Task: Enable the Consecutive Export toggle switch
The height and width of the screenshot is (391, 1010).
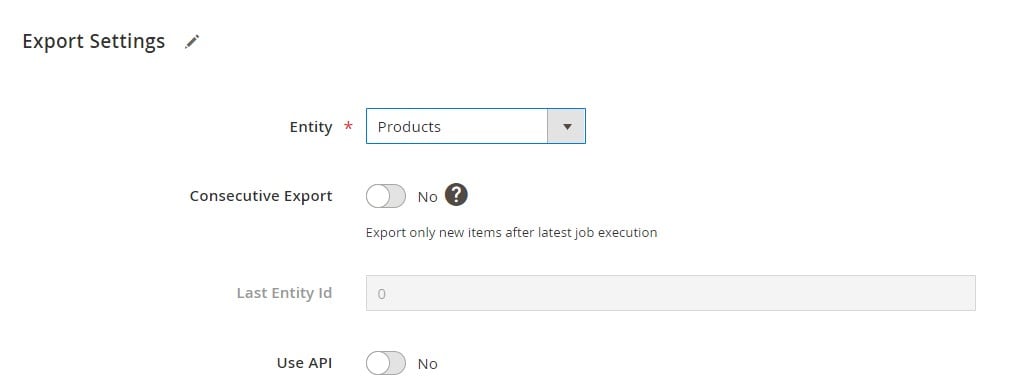Action: [386, 196]
